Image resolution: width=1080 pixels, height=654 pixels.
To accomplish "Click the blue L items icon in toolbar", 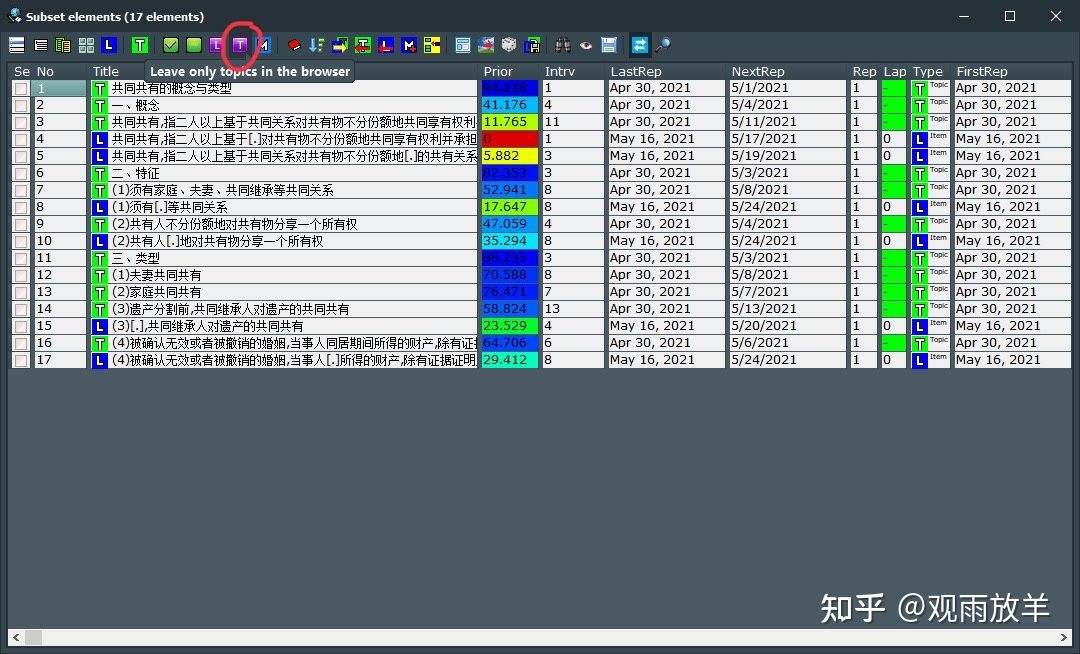I will pos(109,45).
